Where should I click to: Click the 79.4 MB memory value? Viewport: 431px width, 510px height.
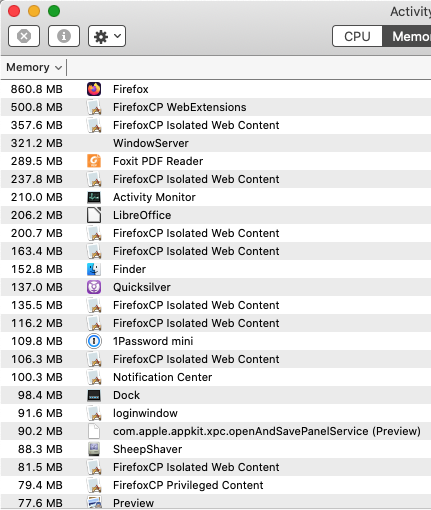pos(40,485)
